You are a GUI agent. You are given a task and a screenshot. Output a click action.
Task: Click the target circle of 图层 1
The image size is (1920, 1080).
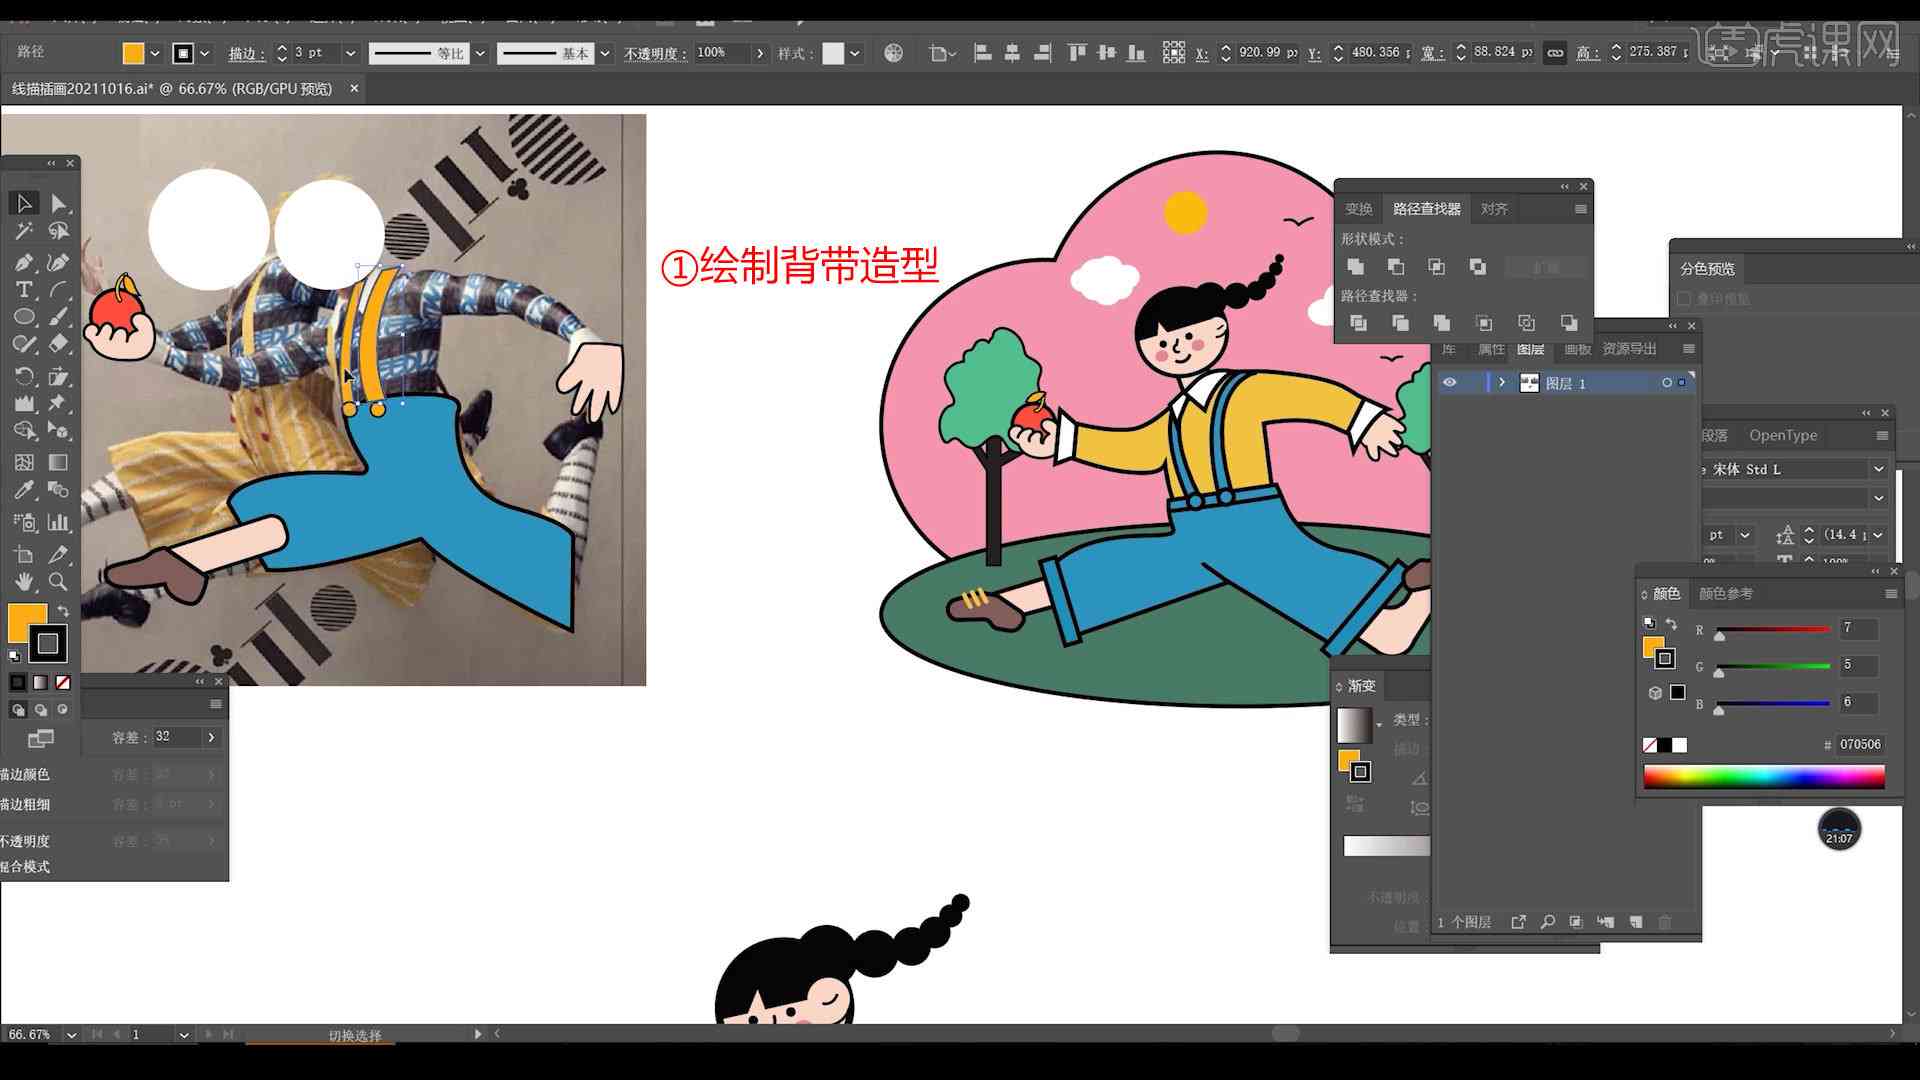coord(1666,383)
